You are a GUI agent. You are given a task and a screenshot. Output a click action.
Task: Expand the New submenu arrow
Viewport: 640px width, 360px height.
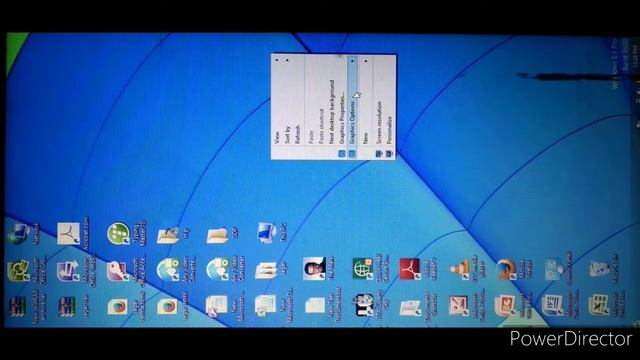[366, 61]
